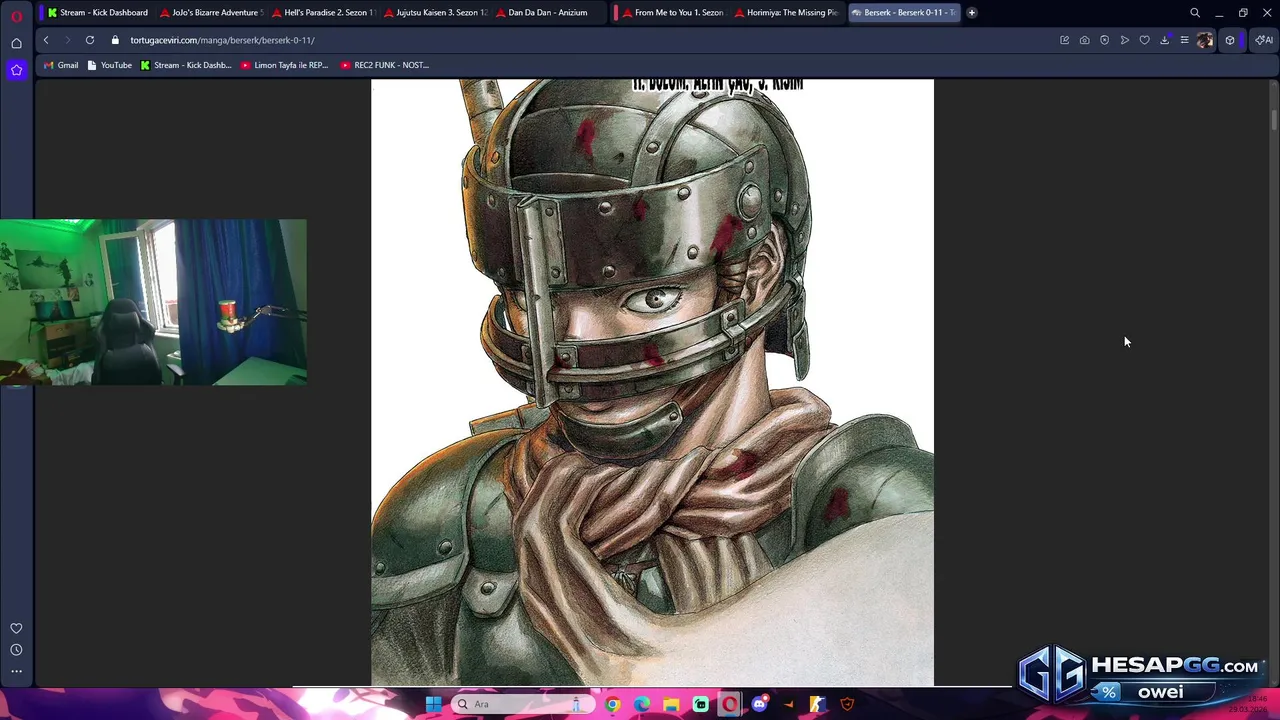Open the Limon Tayfa ile REP... bookmark
1280x720 pixels.
coord(284,65)
